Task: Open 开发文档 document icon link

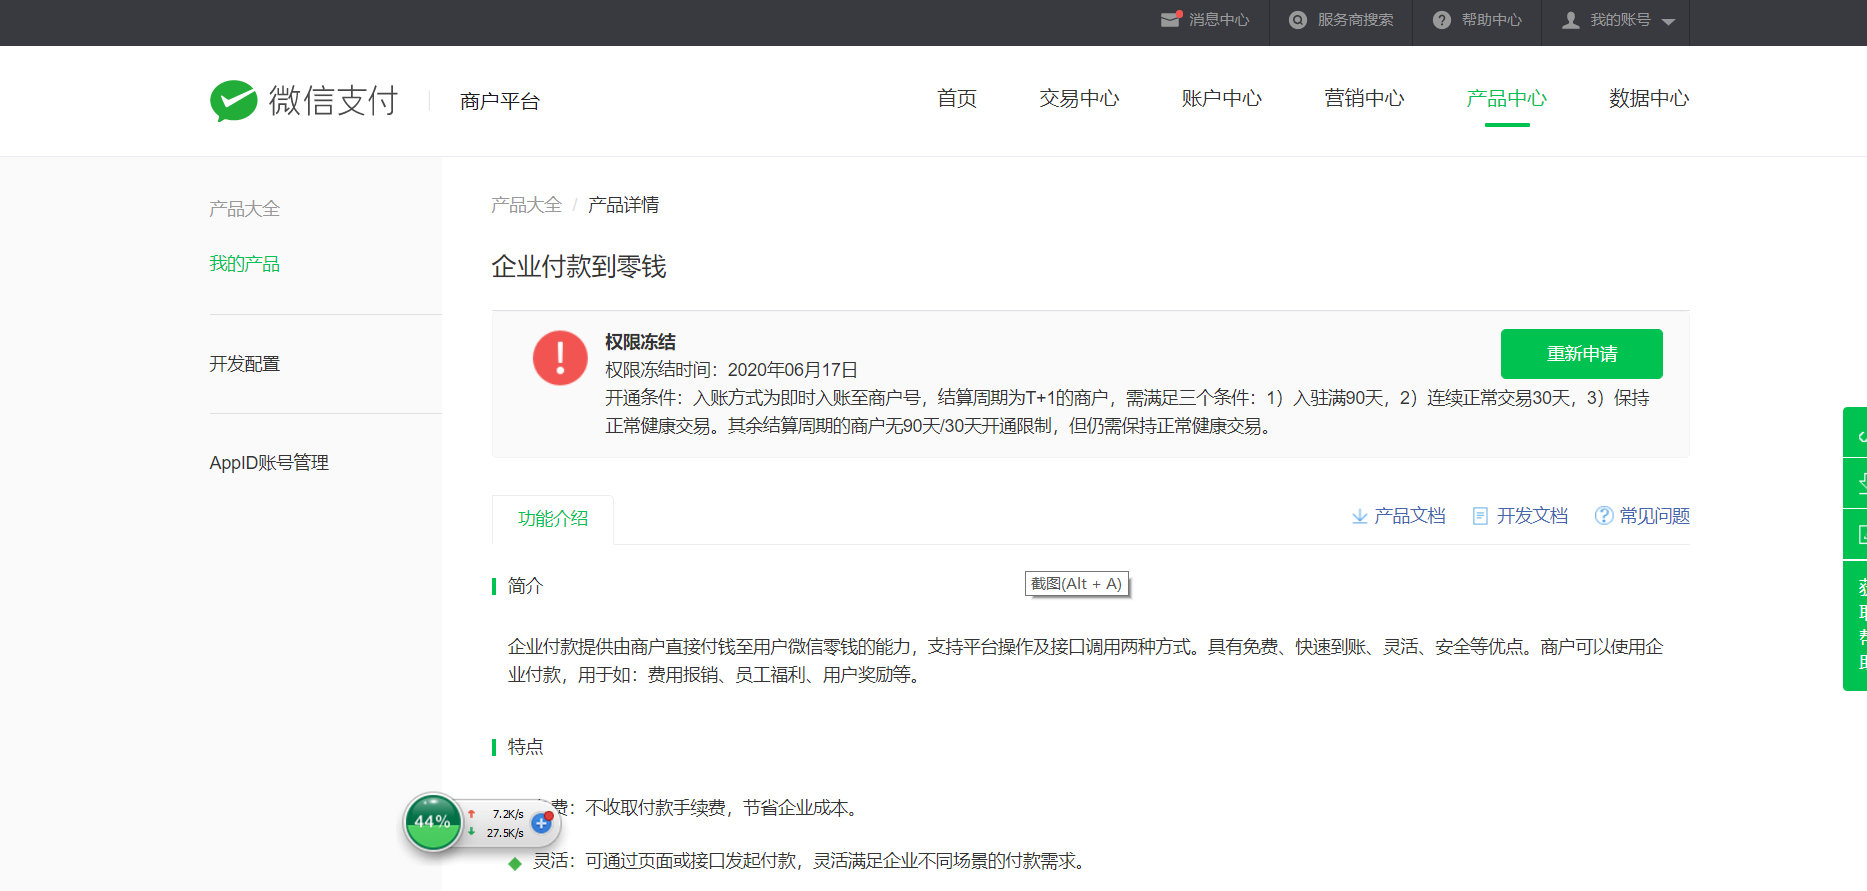Action: [x=1520, y=516]
